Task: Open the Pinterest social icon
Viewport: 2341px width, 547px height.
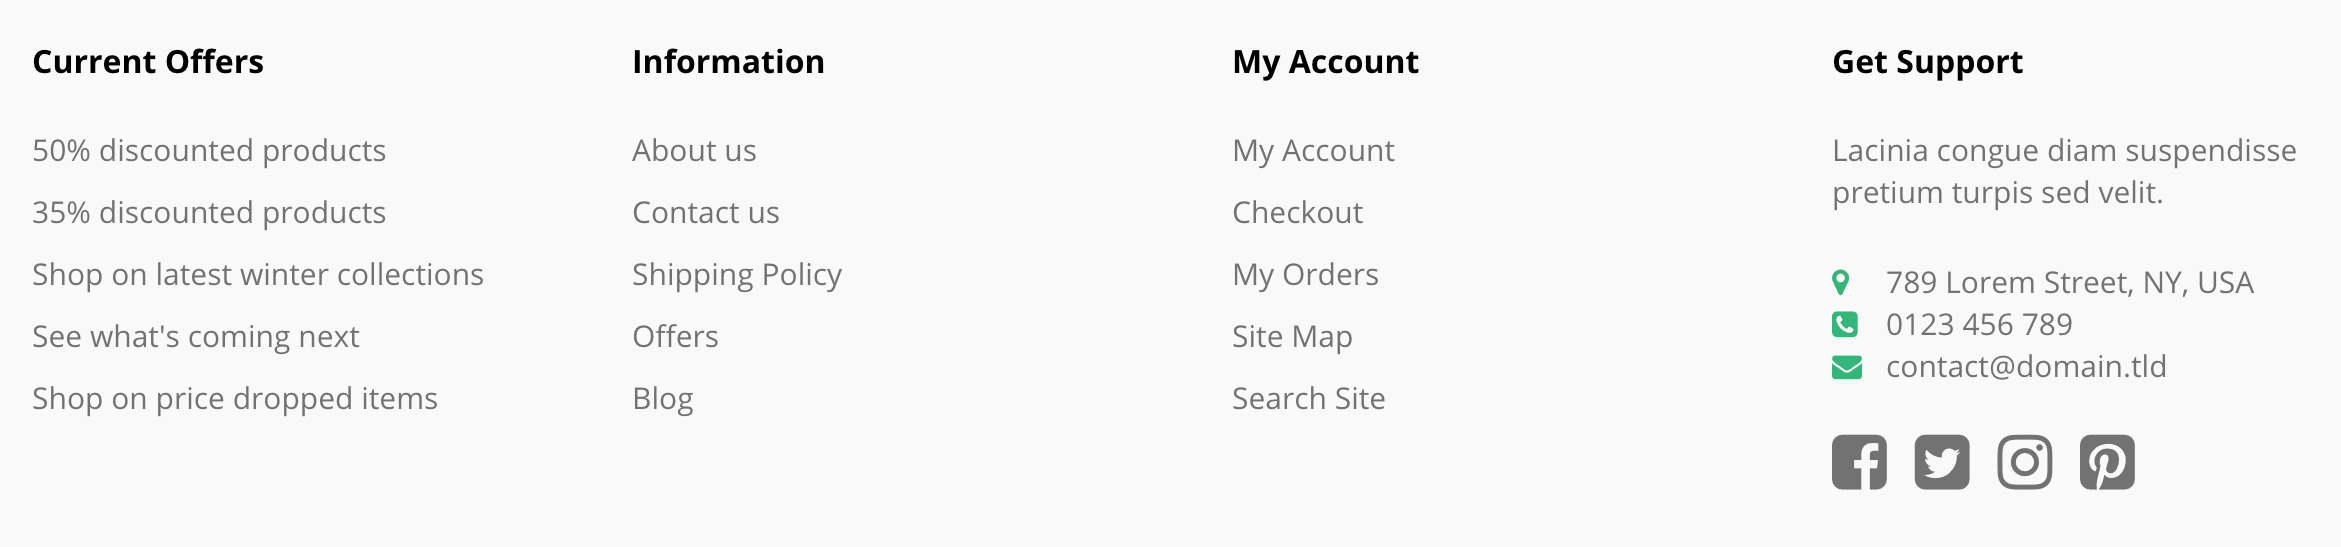Action: click(2107, 462)
